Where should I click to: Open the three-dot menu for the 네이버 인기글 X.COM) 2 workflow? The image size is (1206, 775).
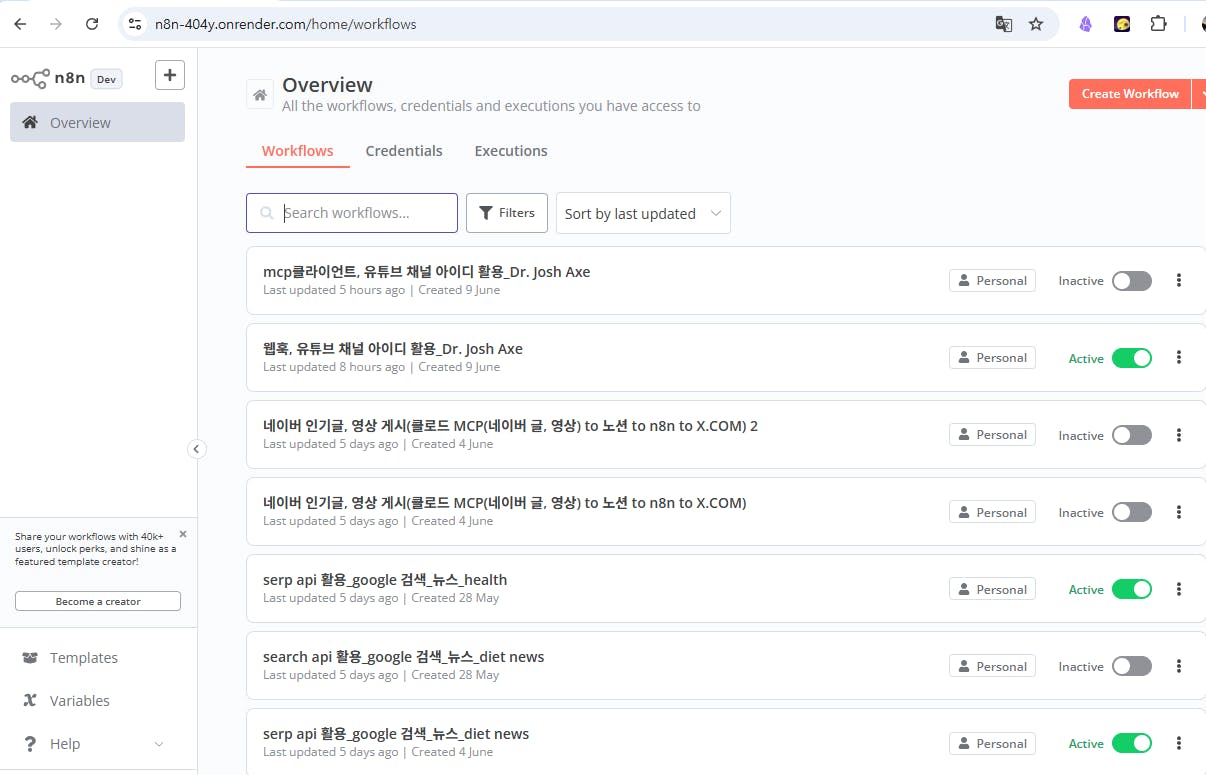[1179, 435]
